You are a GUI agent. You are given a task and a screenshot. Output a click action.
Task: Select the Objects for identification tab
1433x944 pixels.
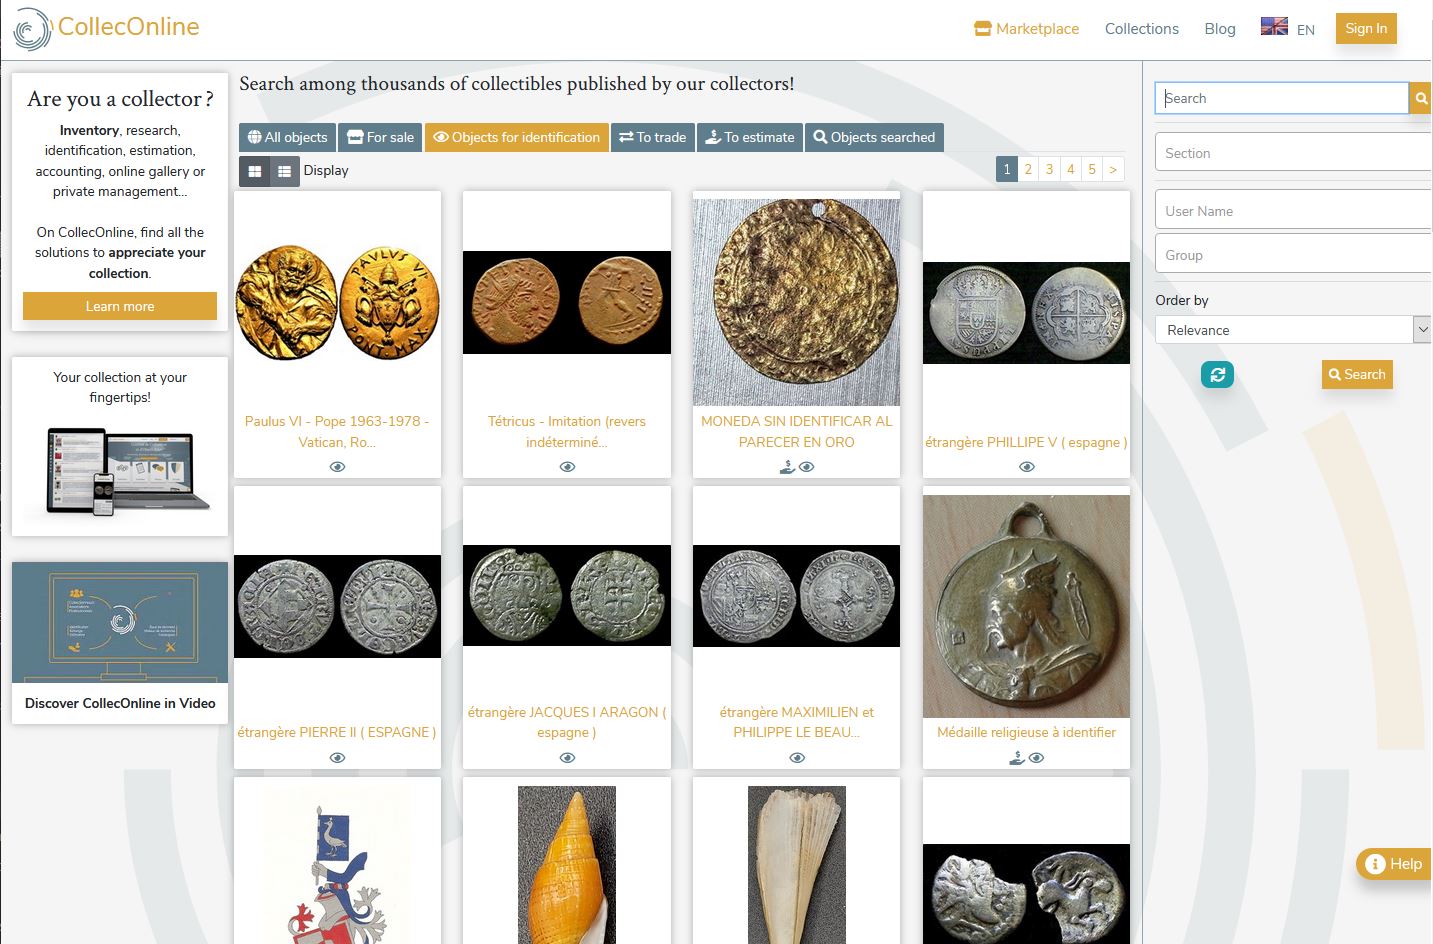coord(517,137)
